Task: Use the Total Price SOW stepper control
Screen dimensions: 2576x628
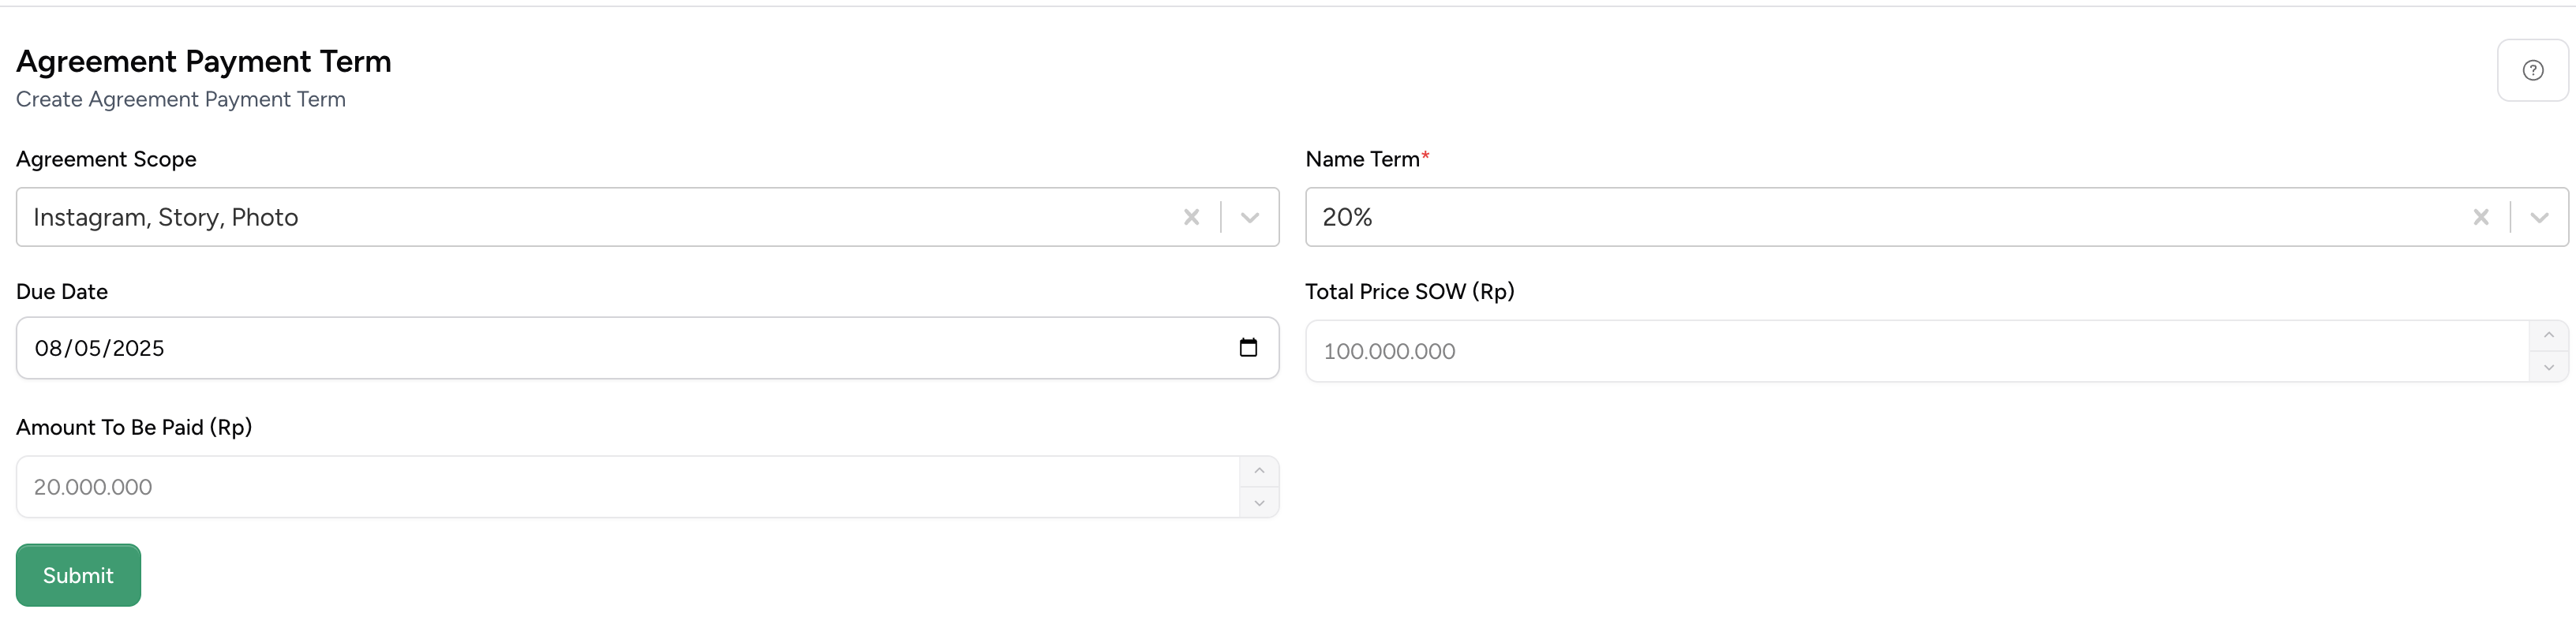Action: pos(2548,350)
